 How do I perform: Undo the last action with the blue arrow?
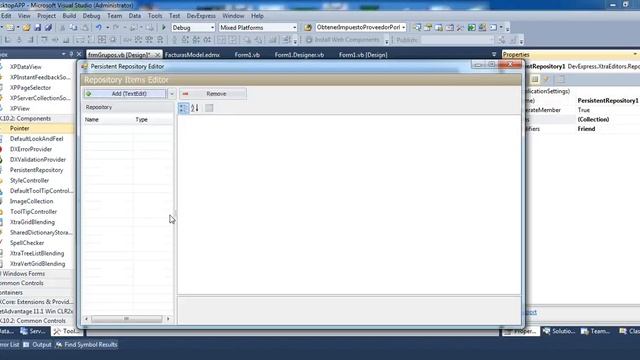[x=98, y=28]
